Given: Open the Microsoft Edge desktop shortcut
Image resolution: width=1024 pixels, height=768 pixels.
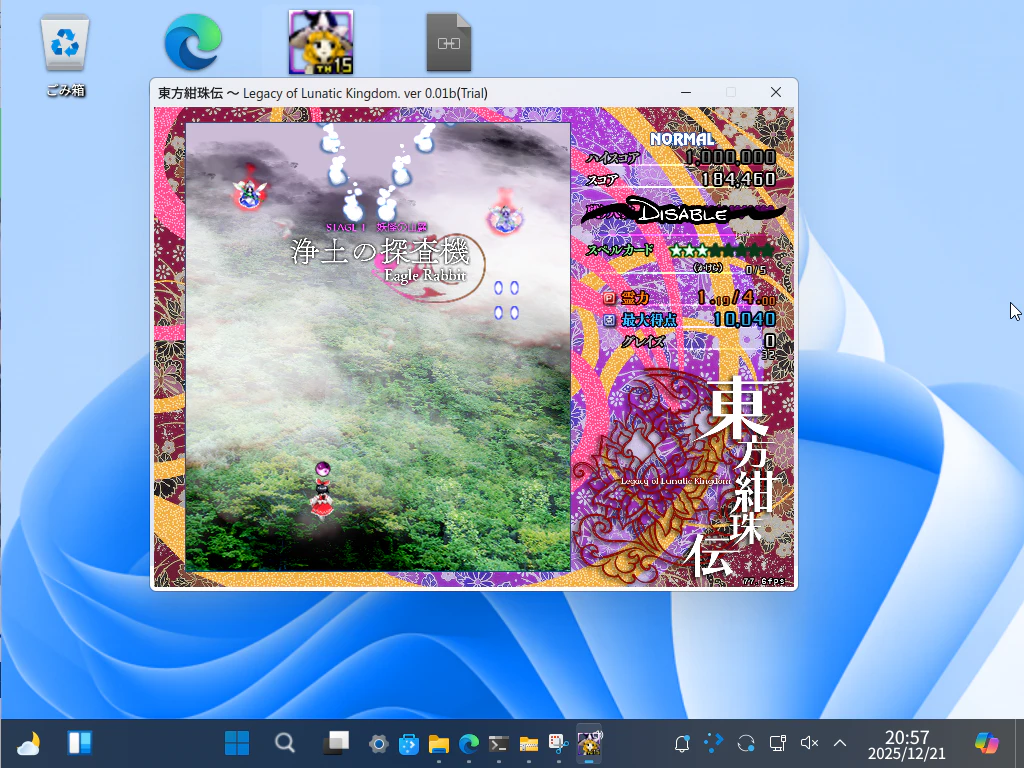Looking at the screenshot, I should [x=193, y=42].
